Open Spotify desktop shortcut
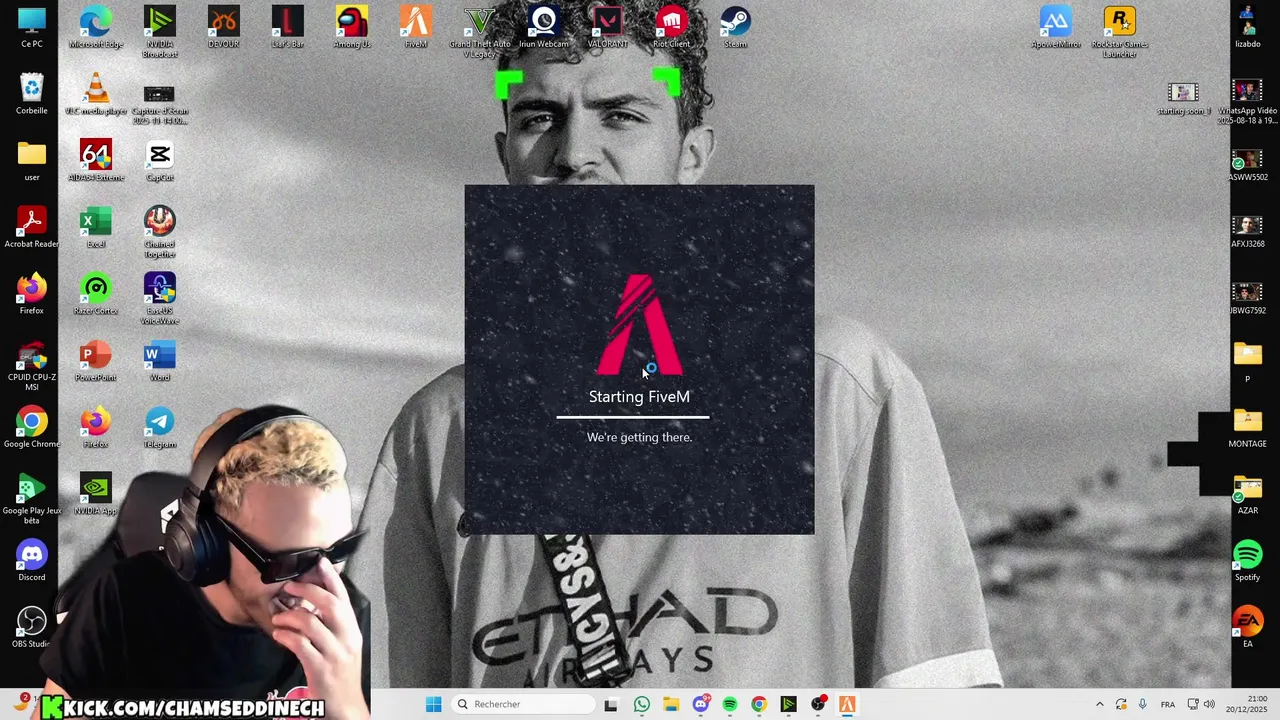The width and height of the screenshot is (1280, 720). (x=1247, y=561)
